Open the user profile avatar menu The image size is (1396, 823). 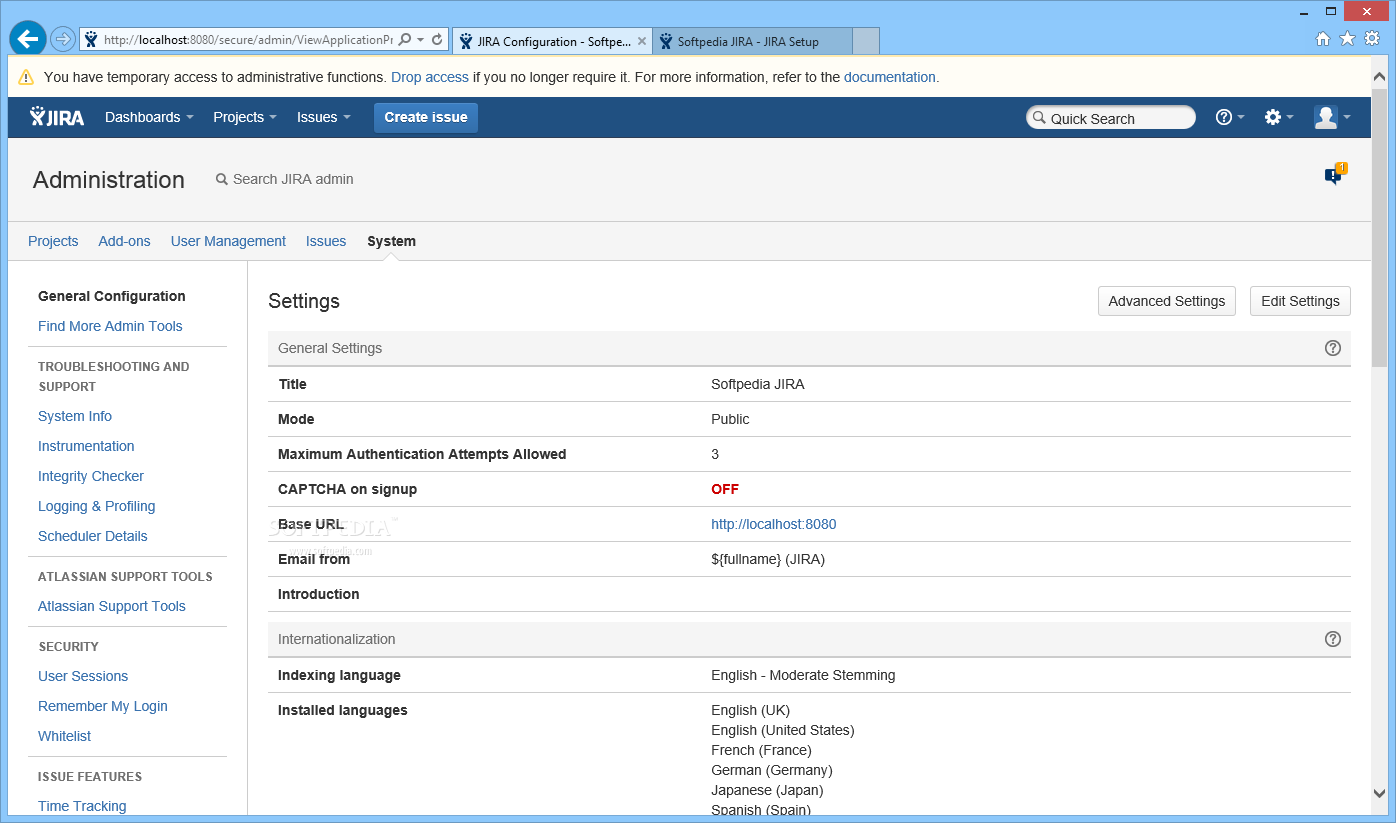point(1332,117)
